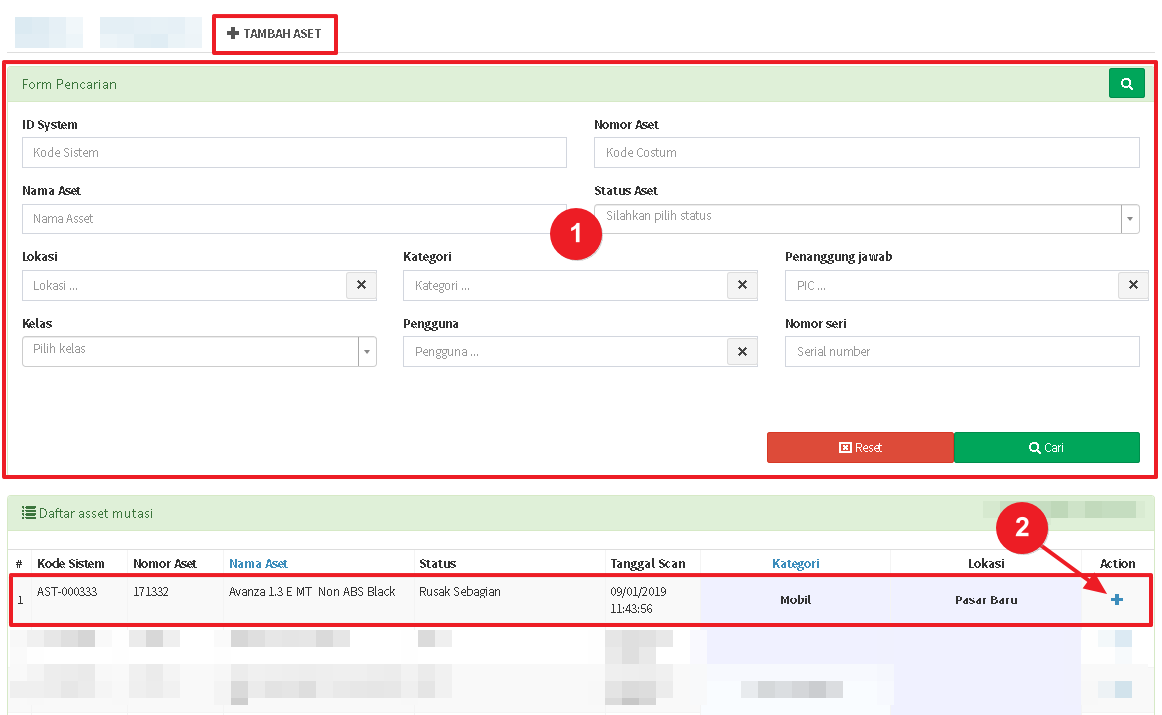Clear the Pengguna field with its X icon
The image size is (1162, 715).
tap(742, 352)
